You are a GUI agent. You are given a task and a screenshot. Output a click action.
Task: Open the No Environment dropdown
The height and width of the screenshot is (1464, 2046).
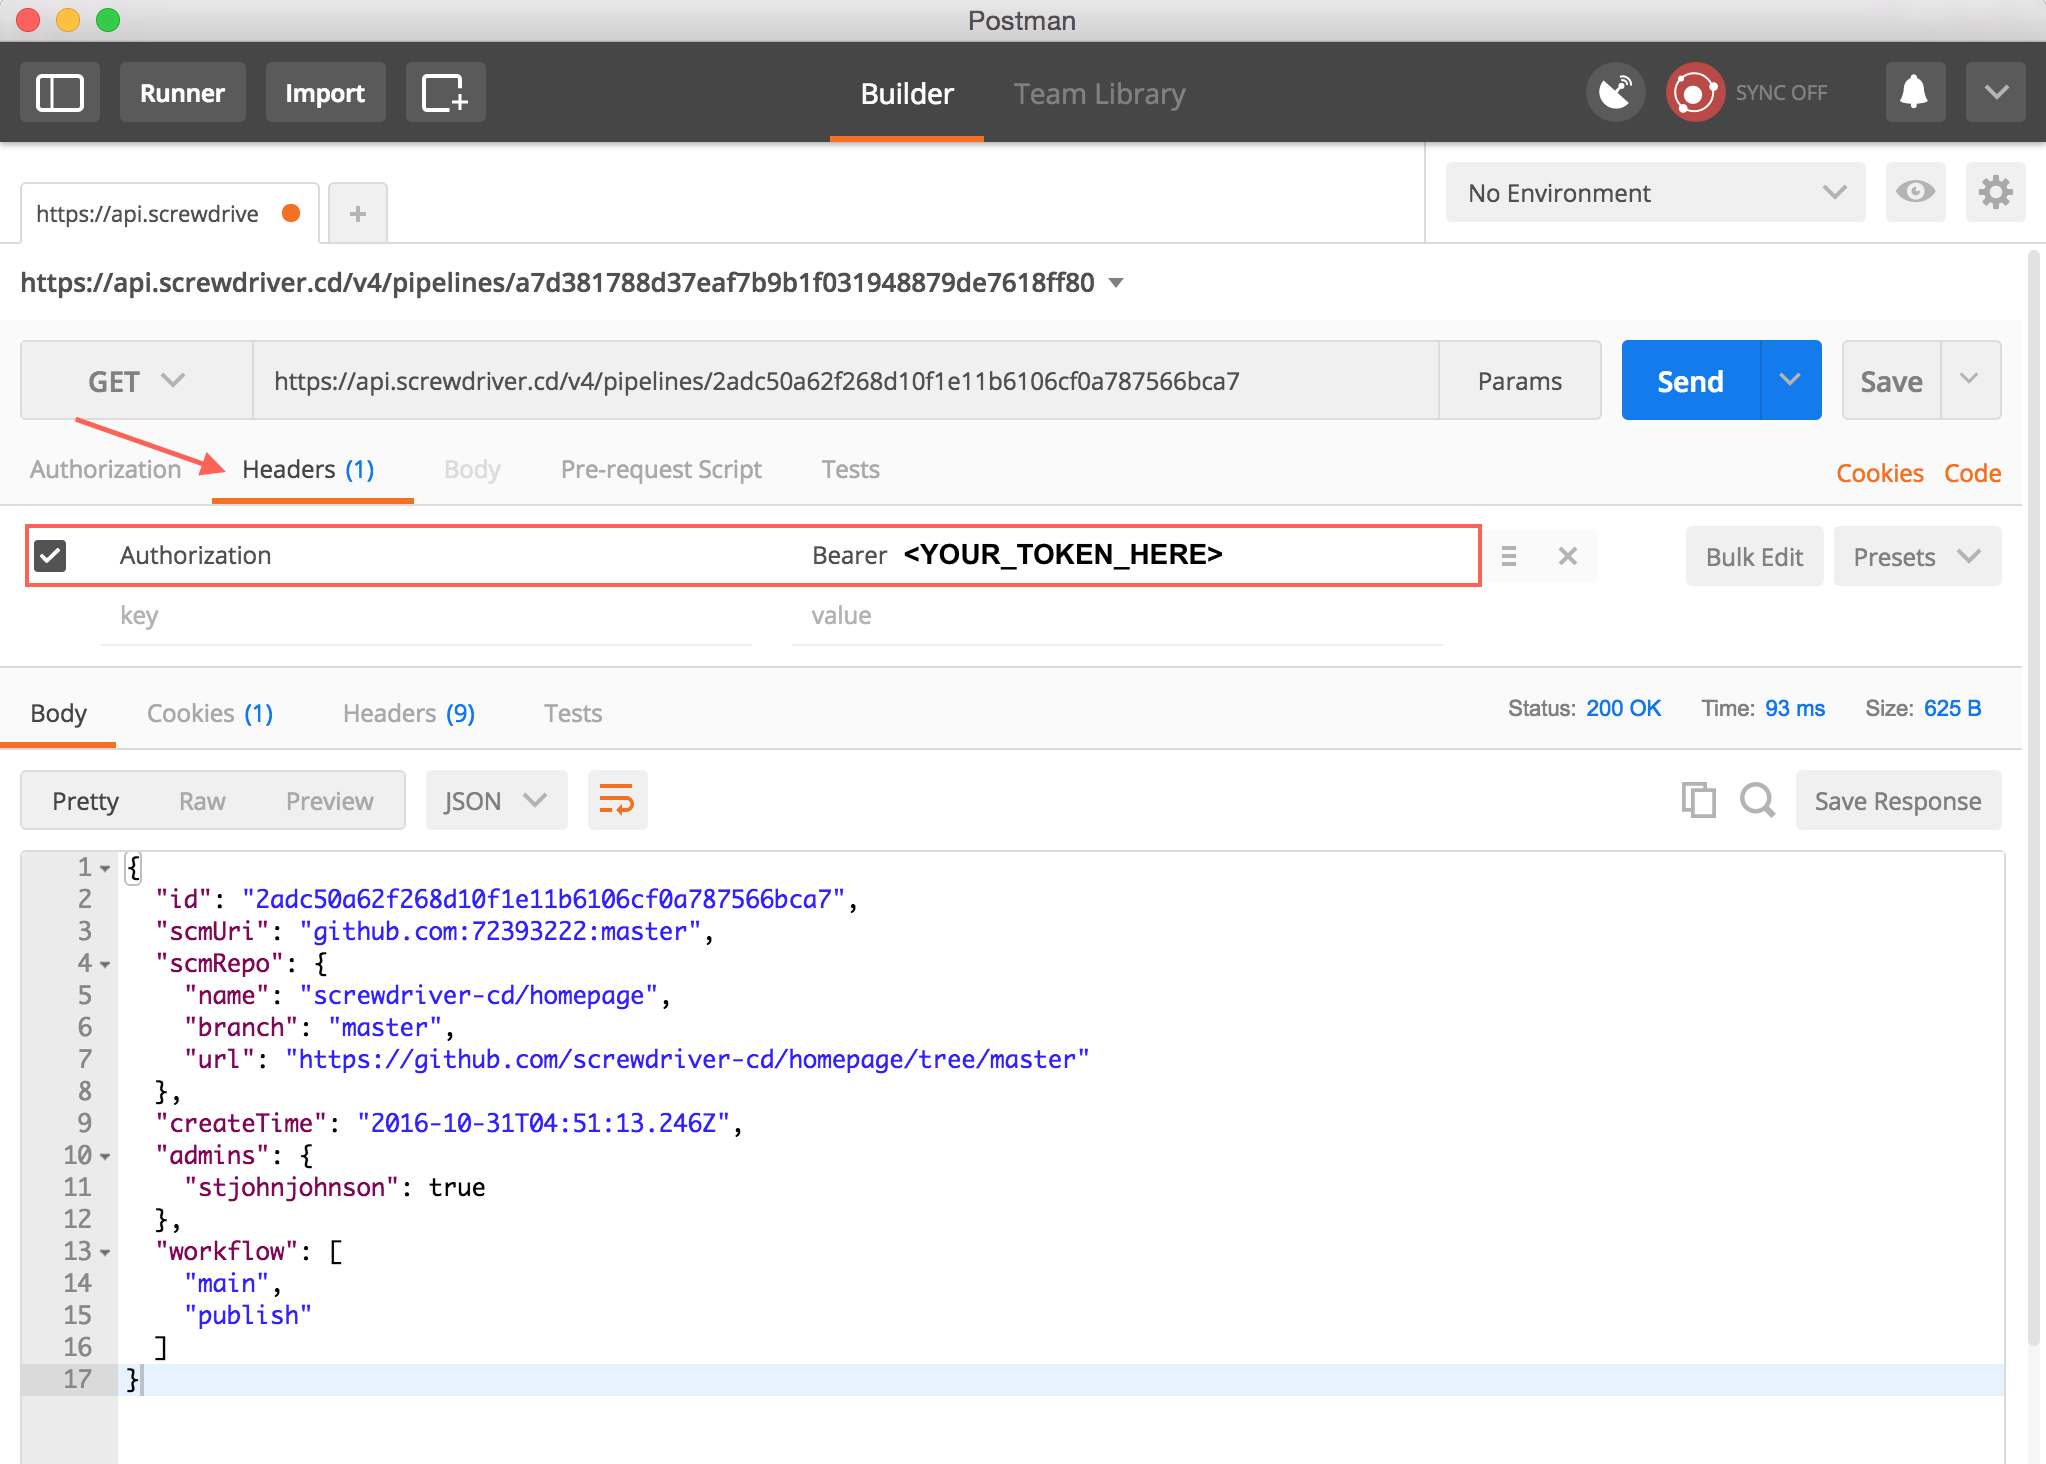tap(1655, 192)
